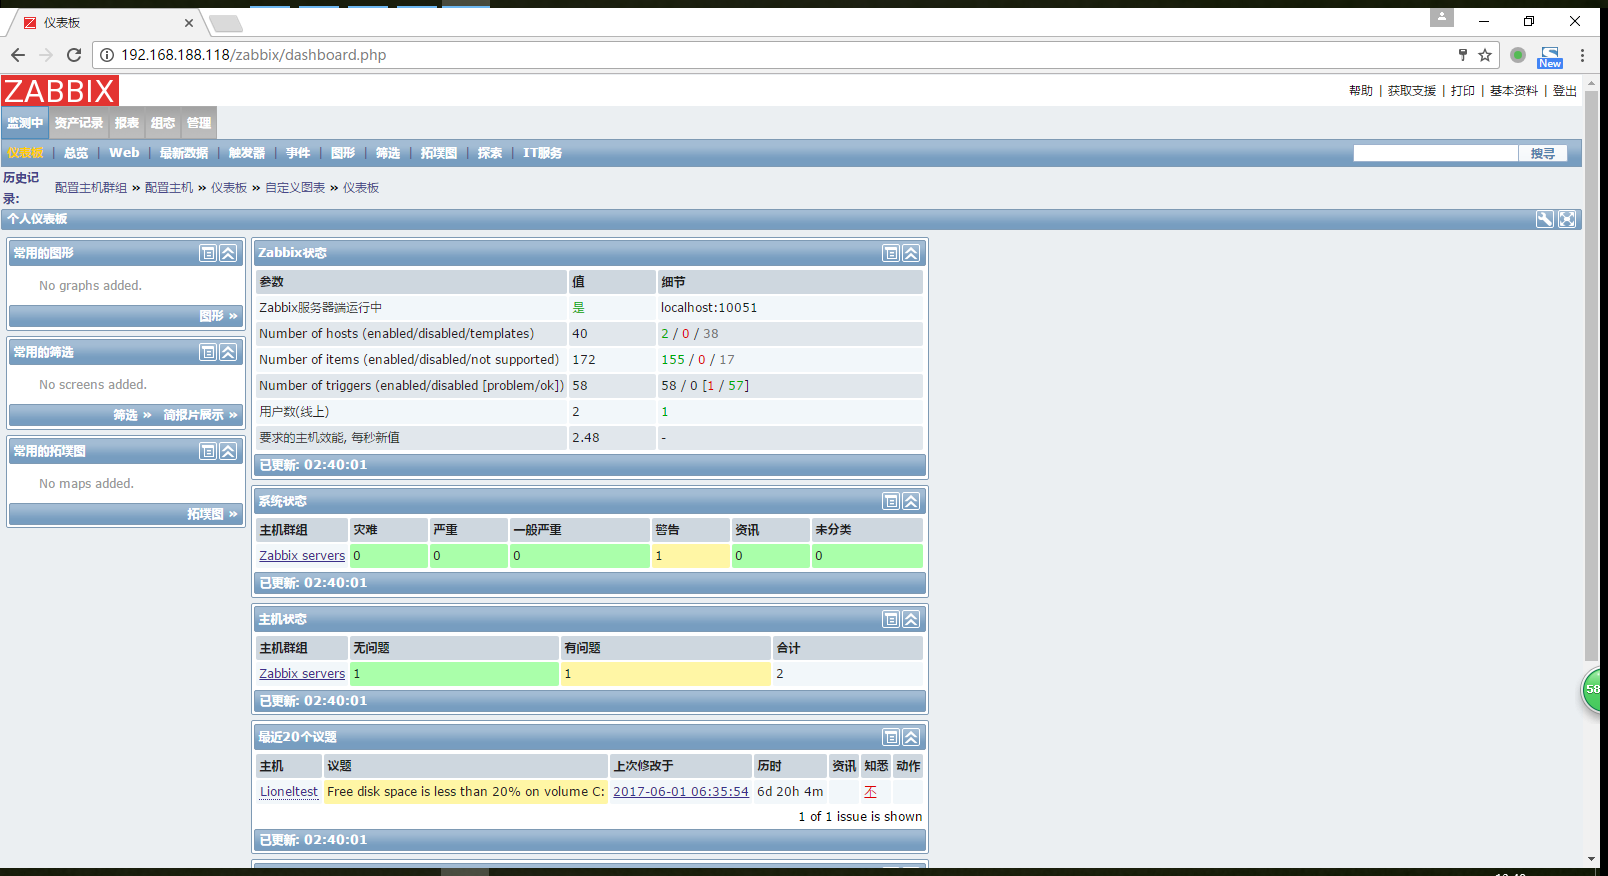The width and height of the screenshot is (1608, 876).
Task: Open menu icon of 常用的筛选 widget
Action: point(208,352)
